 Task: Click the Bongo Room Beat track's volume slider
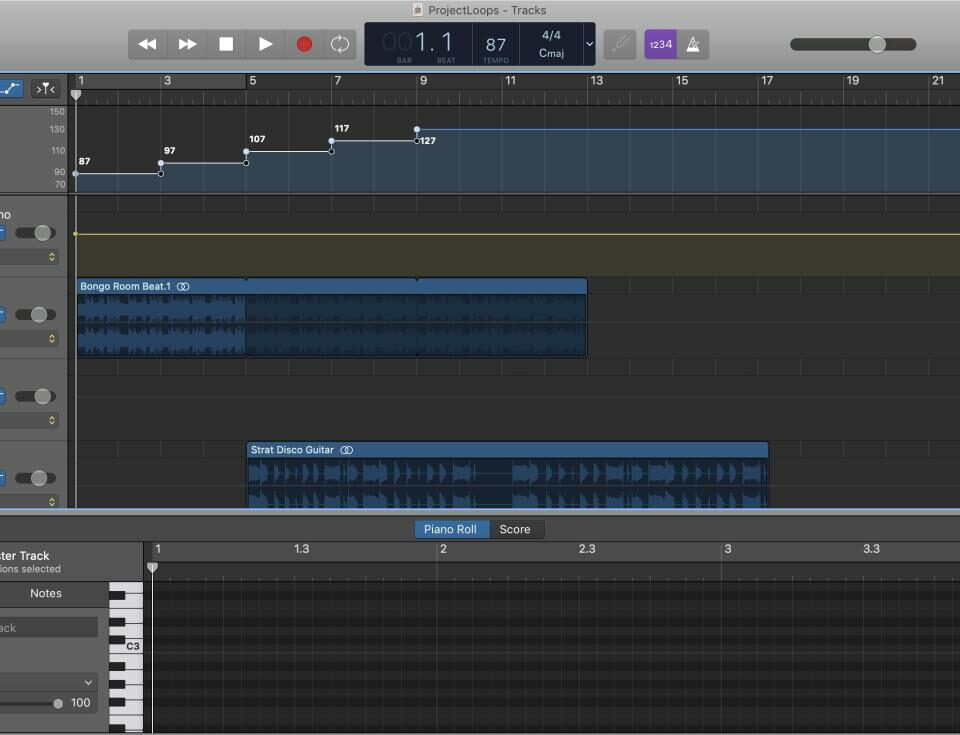click(x=39, y=314)
